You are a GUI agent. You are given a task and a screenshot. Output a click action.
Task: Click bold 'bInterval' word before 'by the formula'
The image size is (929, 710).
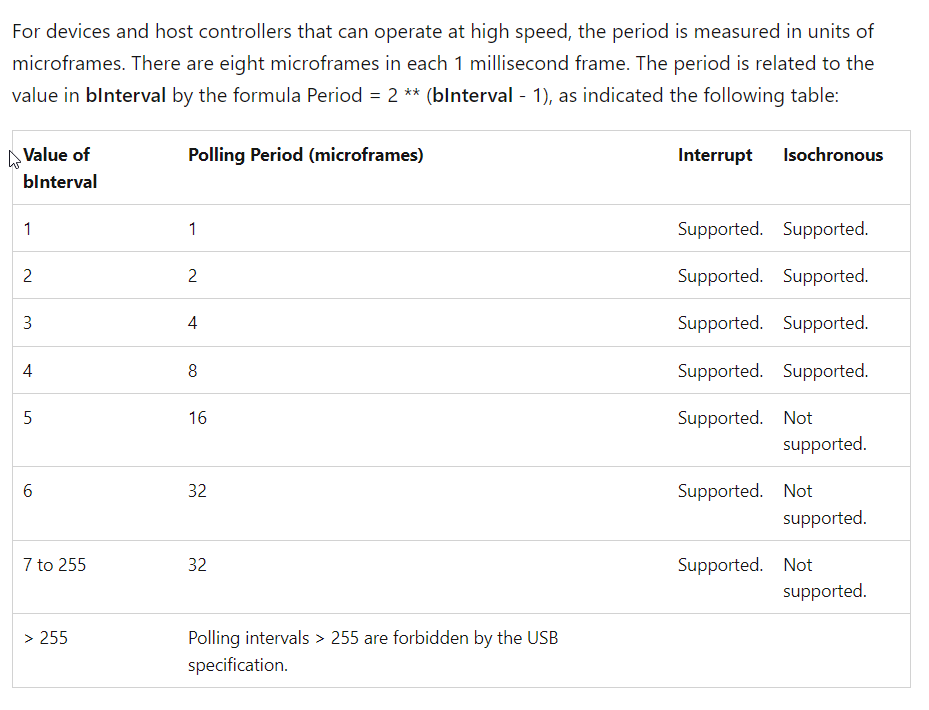pyautogui.click(x=126, y=95)
